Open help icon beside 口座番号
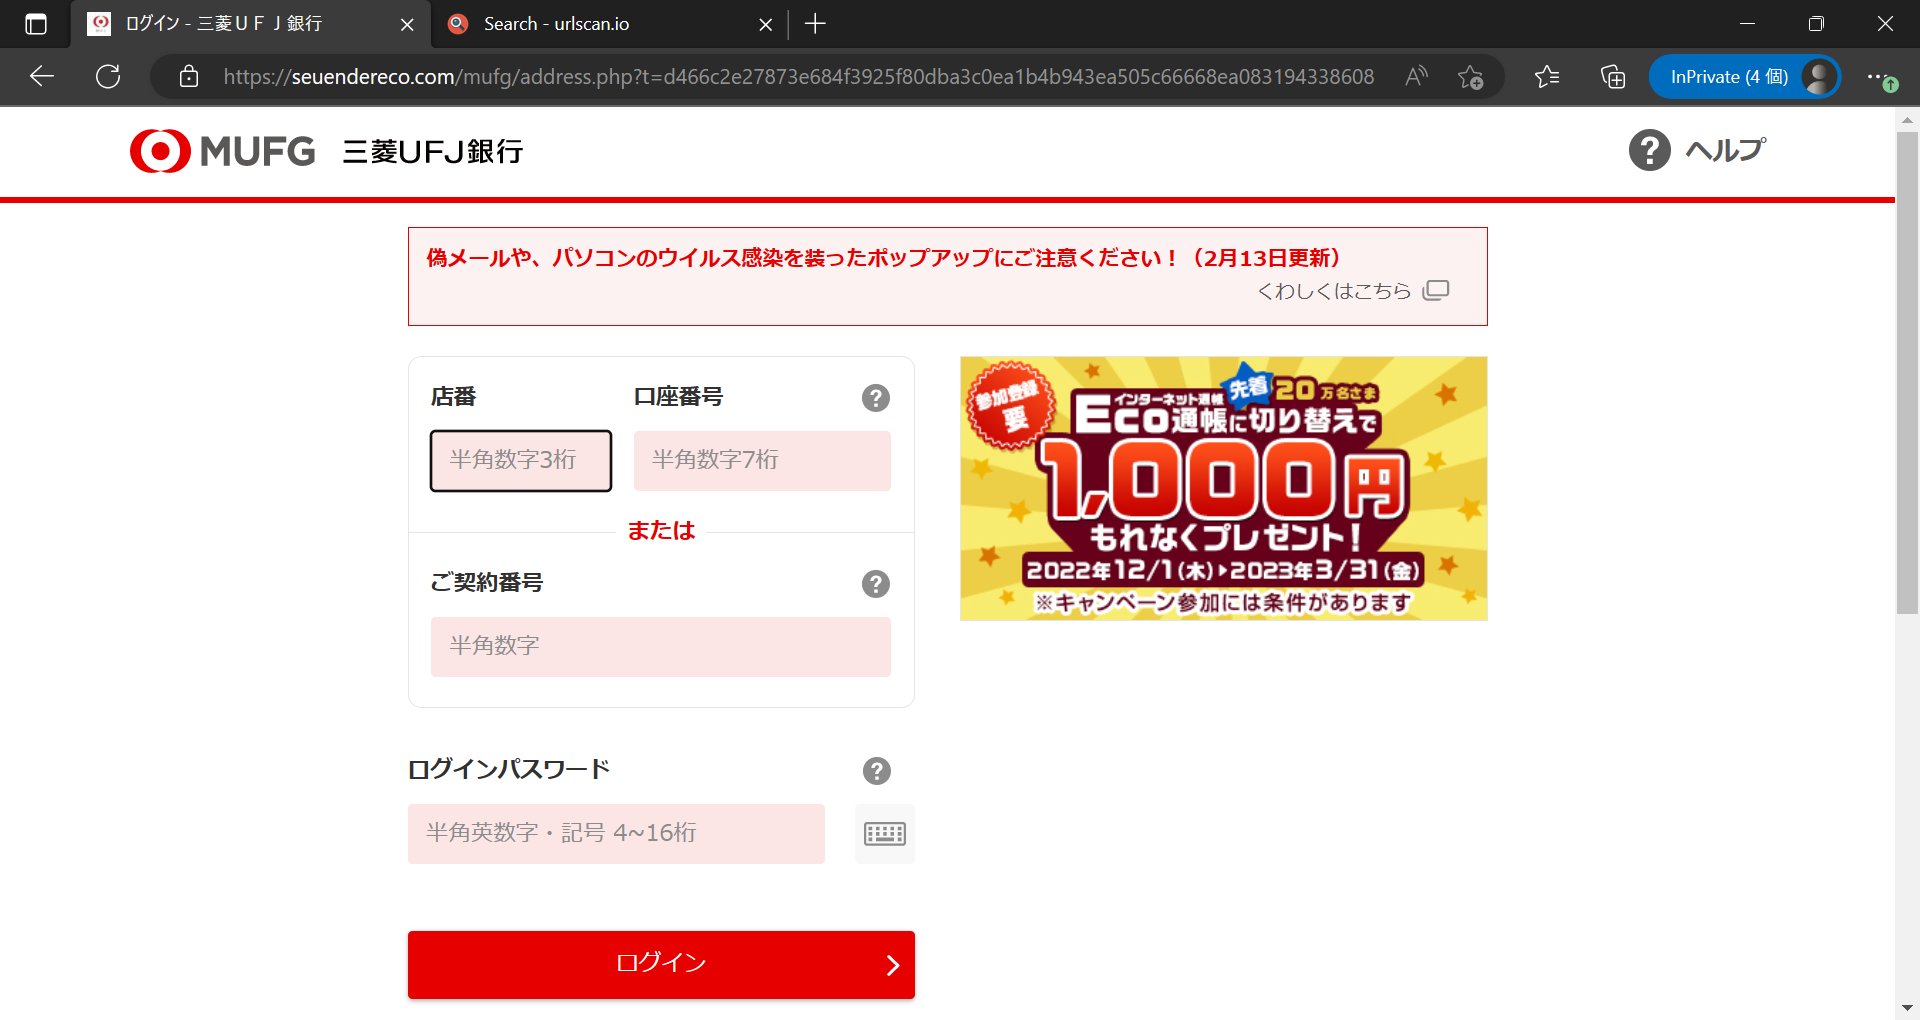This screenshot has width=1920, height=1020. [x=876, y=398]
